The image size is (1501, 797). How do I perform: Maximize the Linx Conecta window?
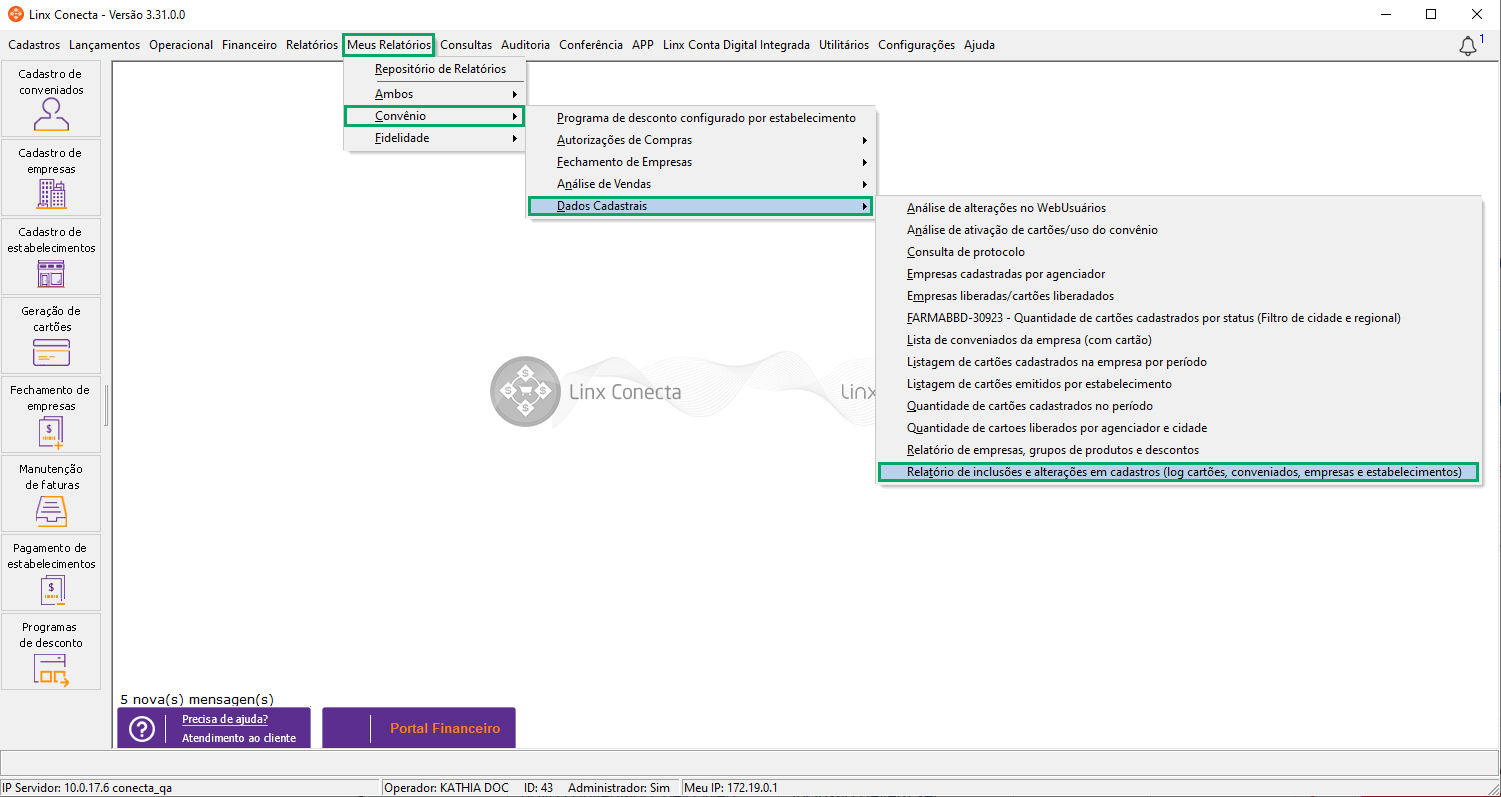click(1431, 15)
